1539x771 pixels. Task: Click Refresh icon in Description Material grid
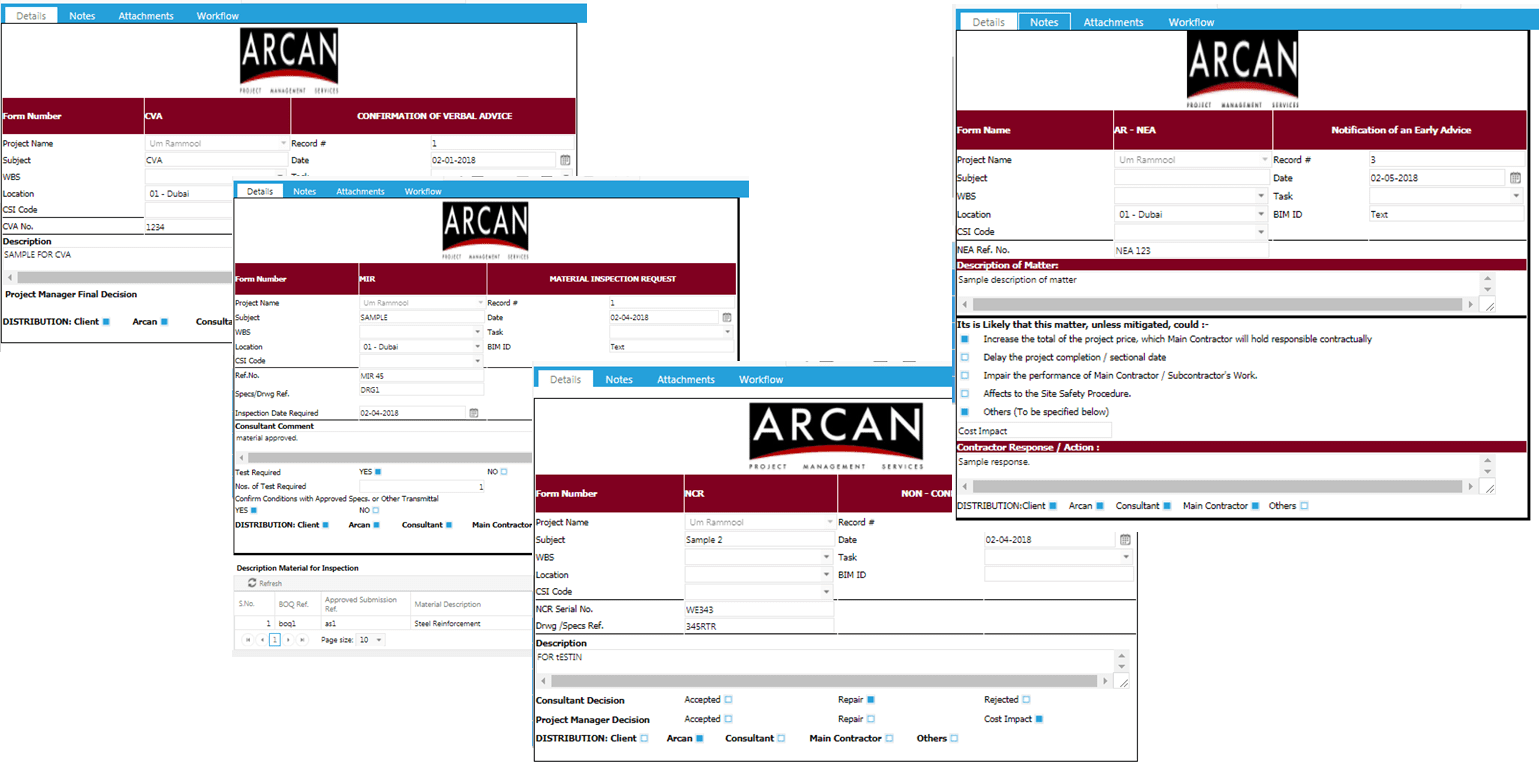coord(252,584)
